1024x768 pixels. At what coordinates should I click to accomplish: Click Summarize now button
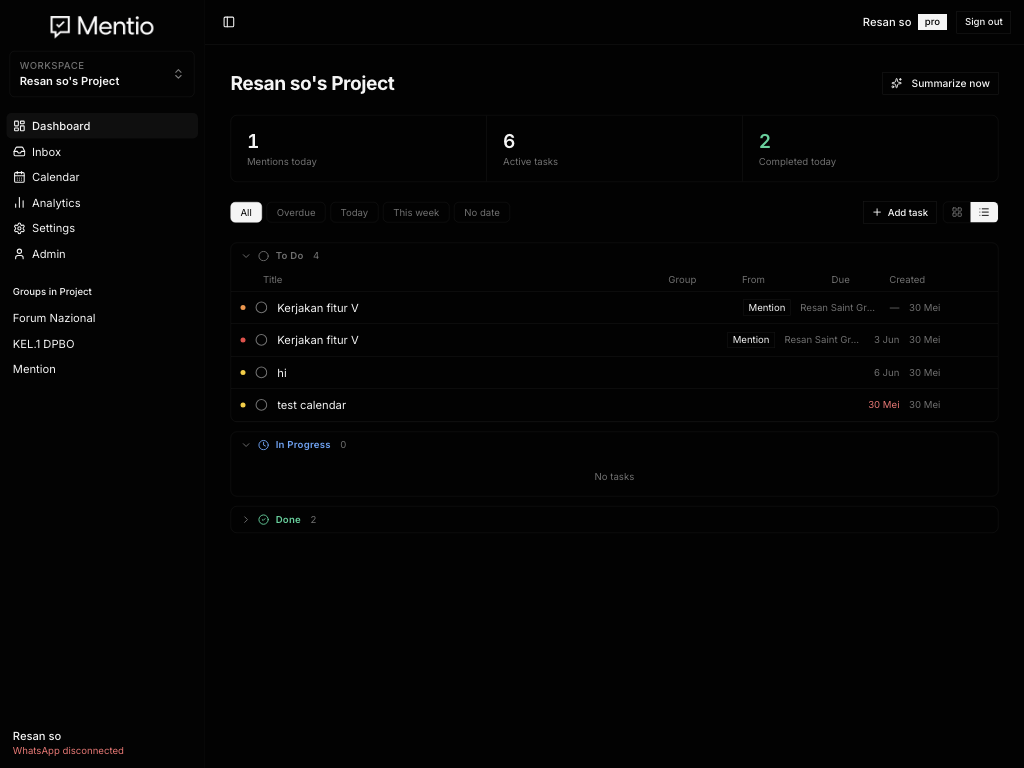940,84
